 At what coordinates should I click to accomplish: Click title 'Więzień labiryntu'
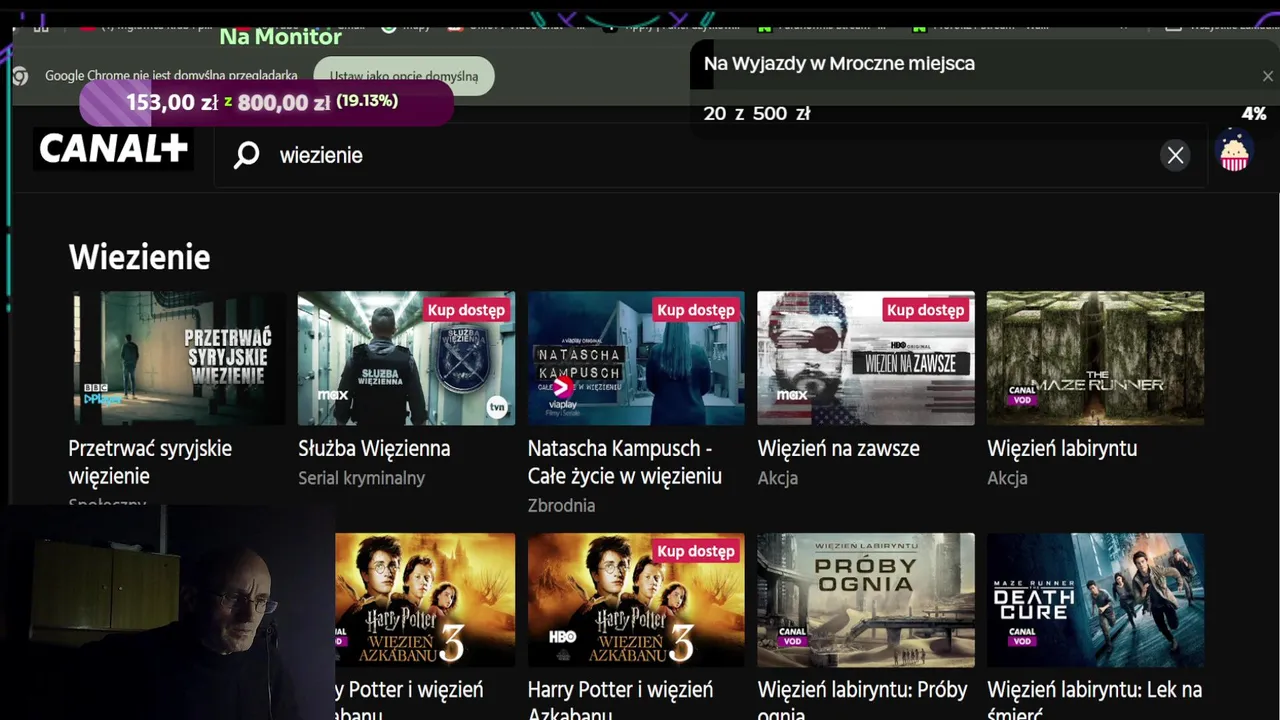pos(1062,449)
